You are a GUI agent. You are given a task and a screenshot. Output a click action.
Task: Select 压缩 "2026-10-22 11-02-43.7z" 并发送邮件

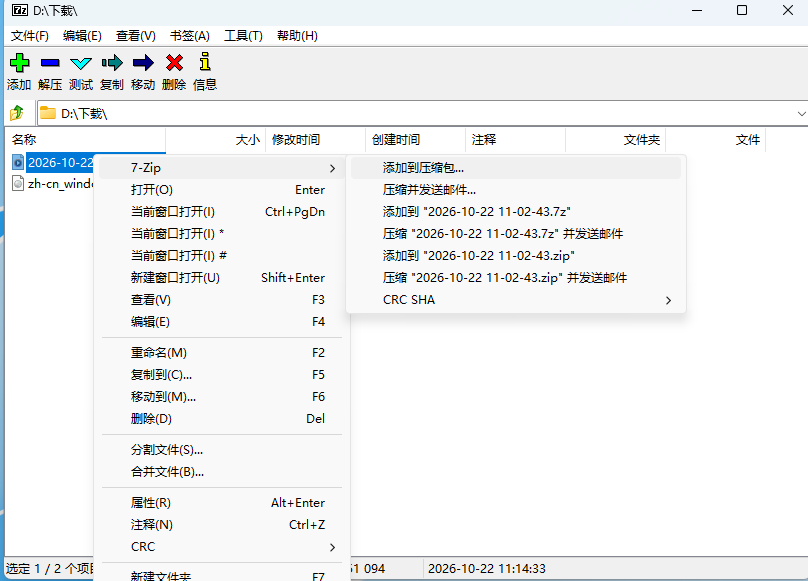pos(516,234)
